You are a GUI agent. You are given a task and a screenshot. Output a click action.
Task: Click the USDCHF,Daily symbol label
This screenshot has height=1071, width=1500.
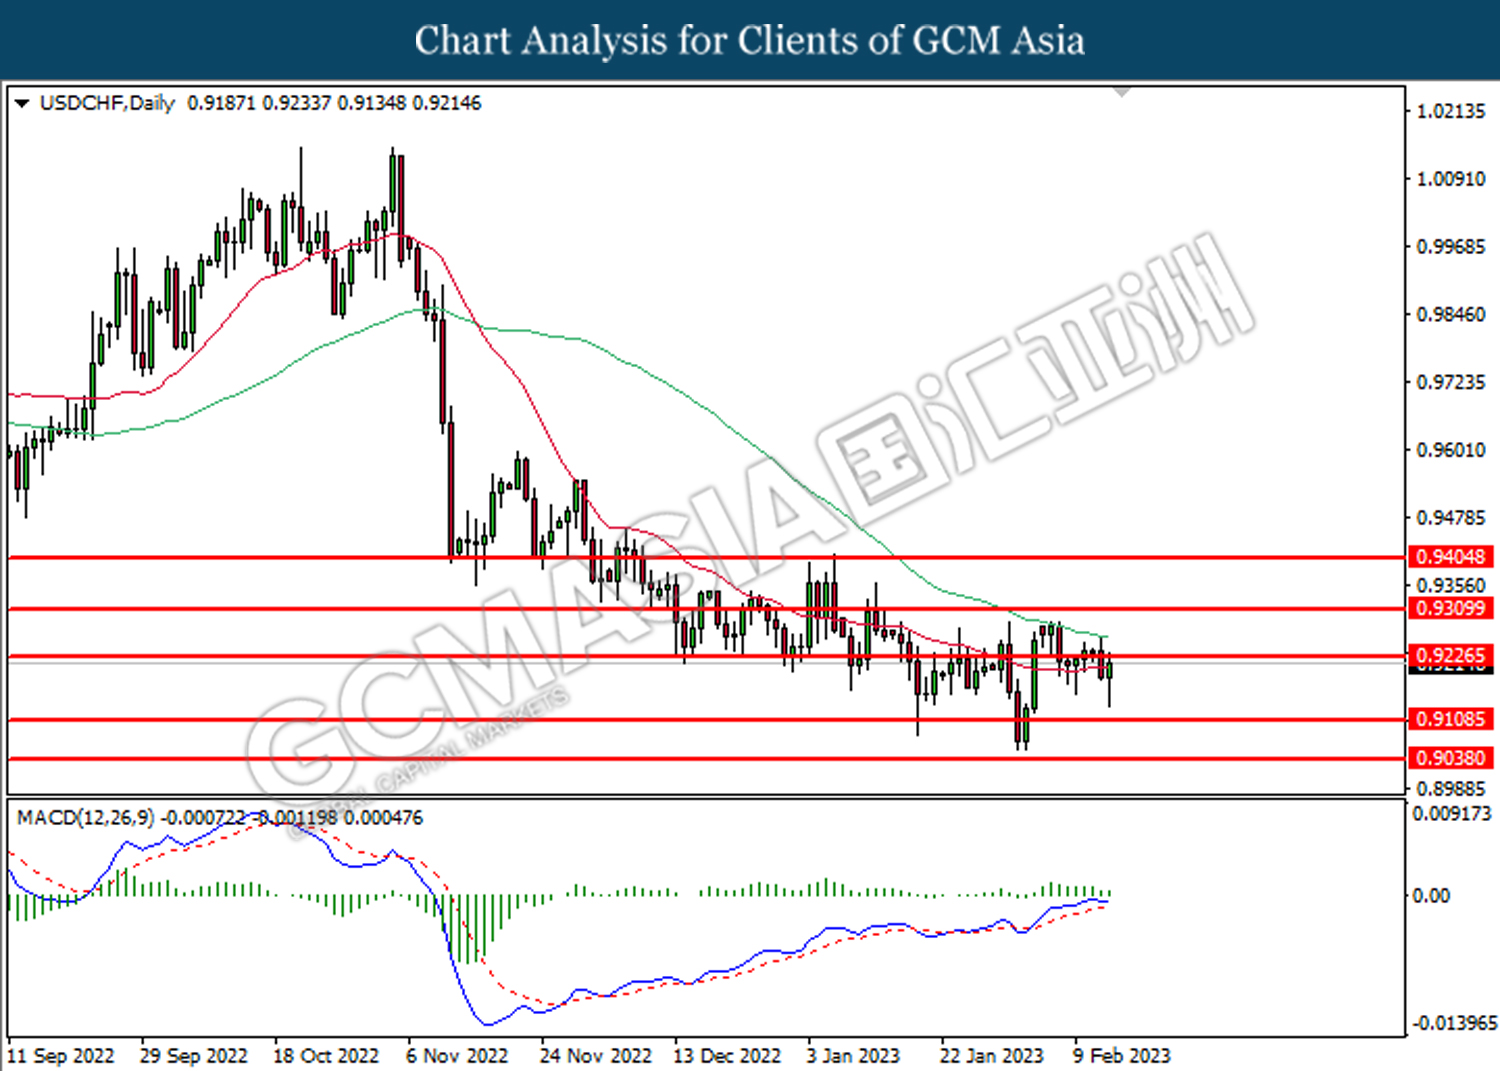pyautogui.click(x=107, y=103)
